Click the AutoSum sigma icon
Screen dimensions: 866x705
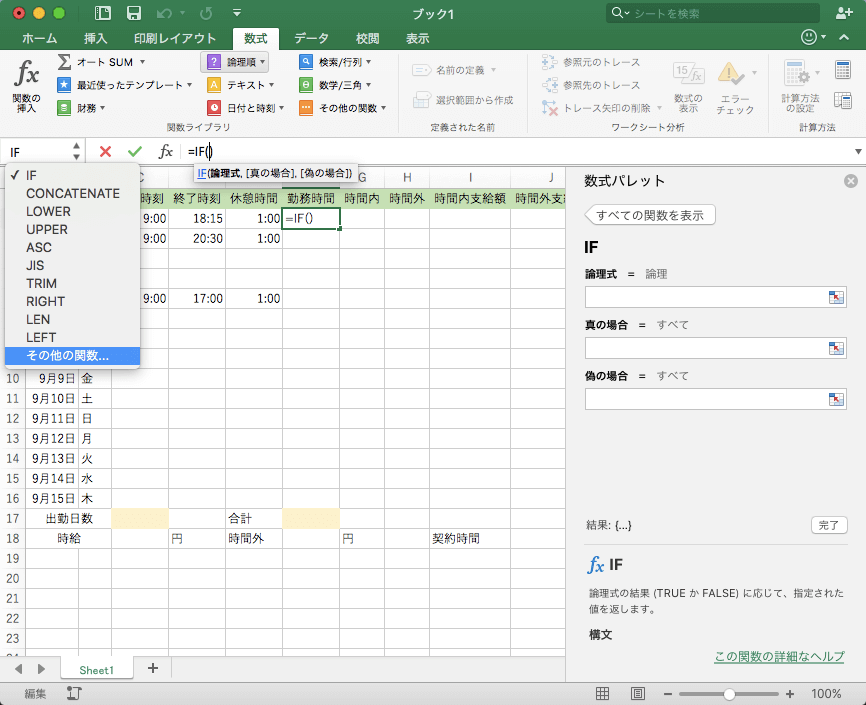(x=64, y=62)
